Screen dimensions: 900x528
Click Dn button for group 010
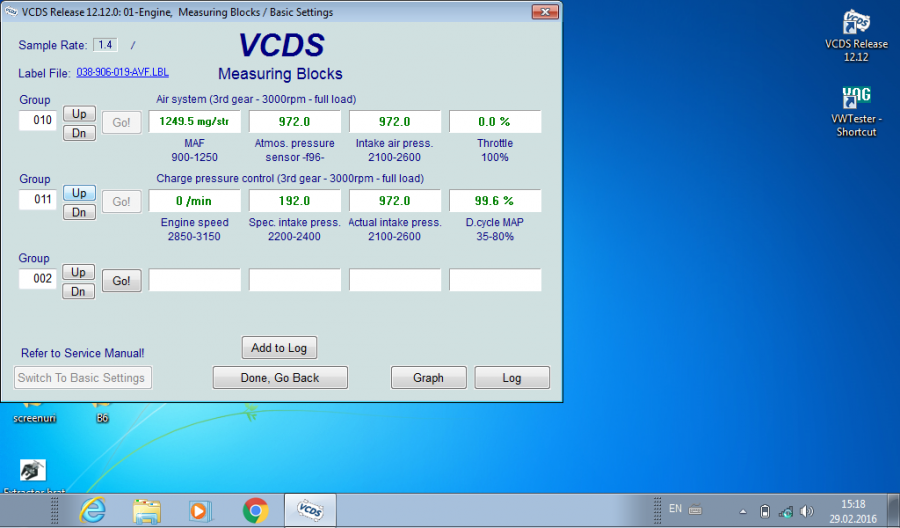point(79,133)
